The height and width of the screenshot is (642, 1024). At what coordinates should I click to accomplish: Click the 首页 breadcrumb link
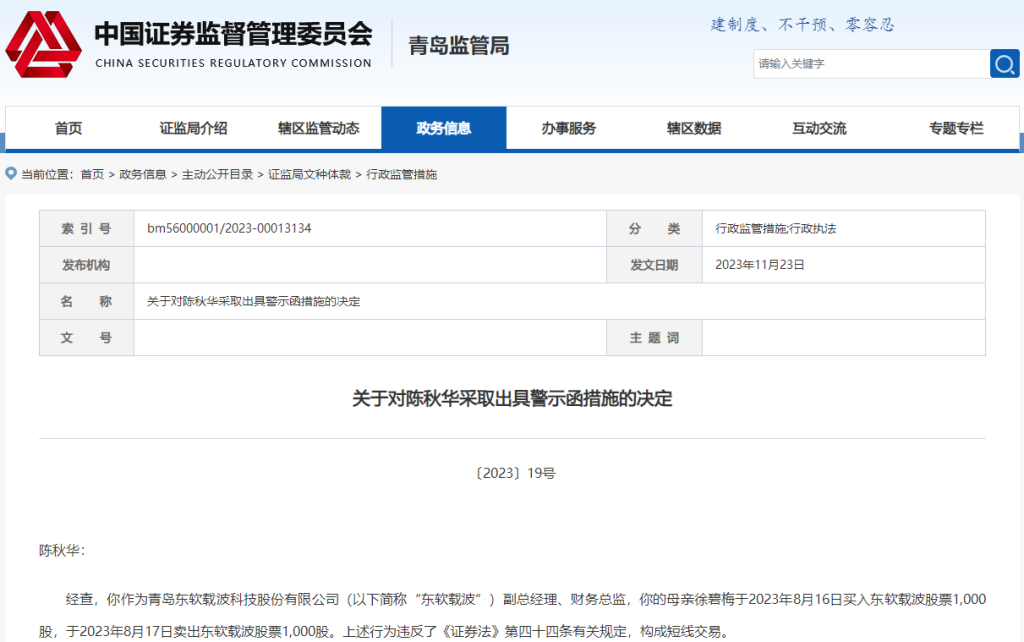(x=92, y=175)
